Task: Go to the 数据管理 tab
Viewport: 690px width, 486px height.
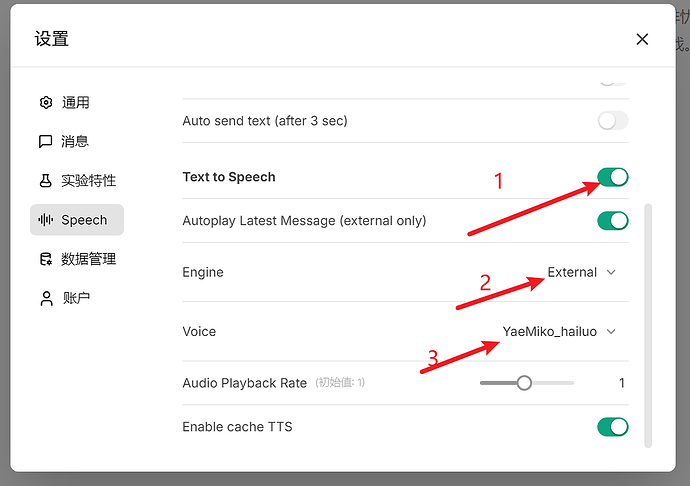Action: (x=77, y=259)
